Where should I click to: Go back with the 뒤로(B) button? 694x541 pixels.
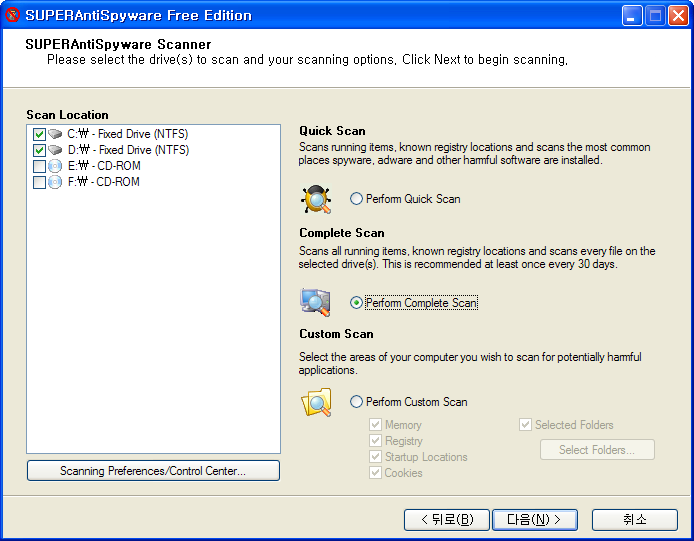(447, 520)
